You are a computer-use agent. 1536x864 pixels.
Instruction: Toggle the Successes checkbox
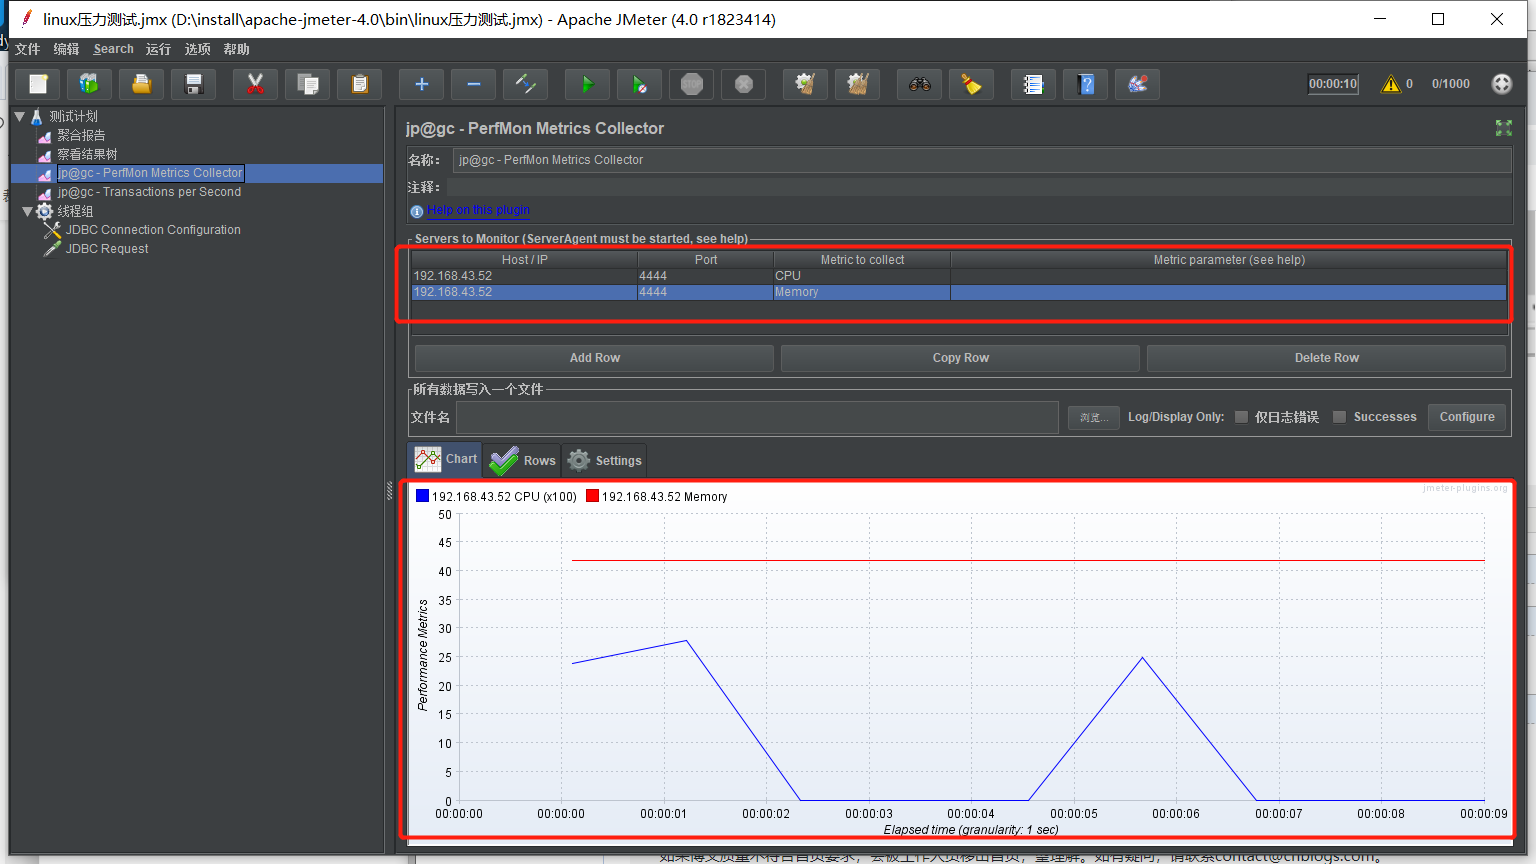1339,417
